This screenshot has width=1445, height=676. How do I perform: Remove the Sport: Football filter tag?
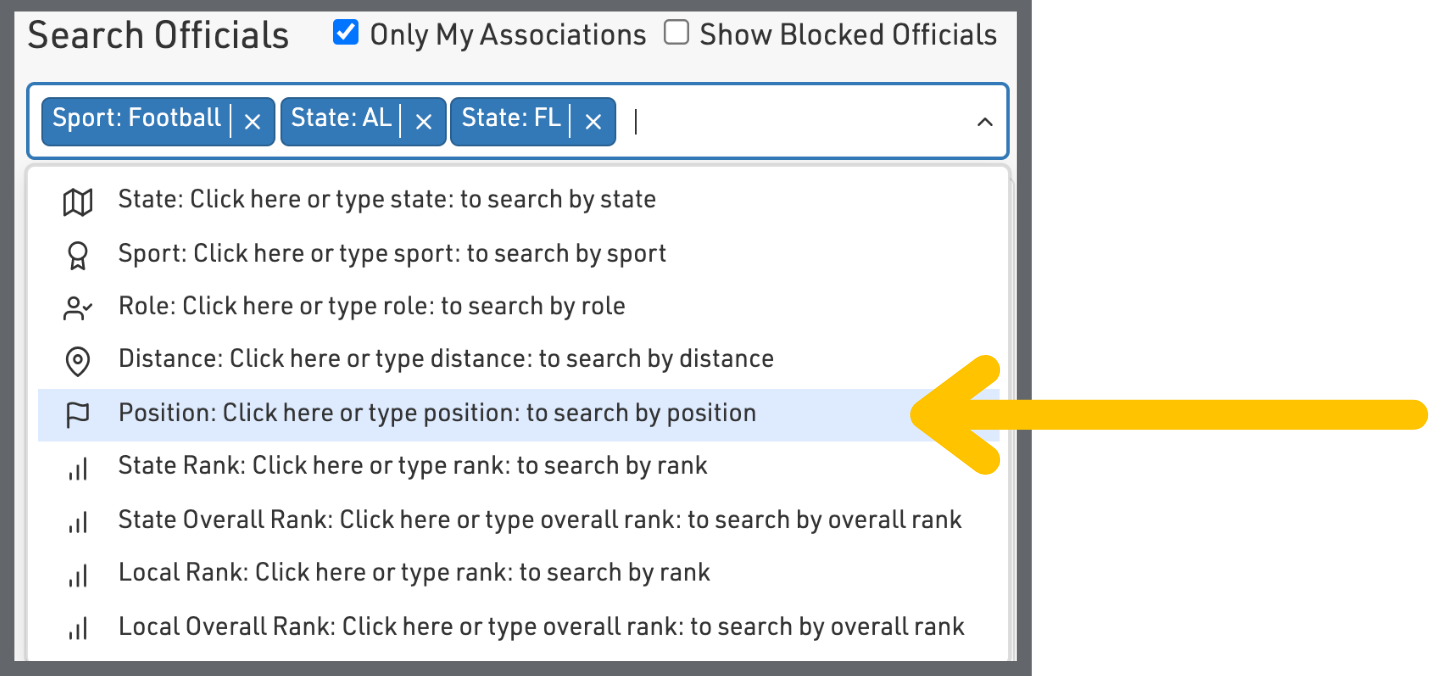(252, 121)
